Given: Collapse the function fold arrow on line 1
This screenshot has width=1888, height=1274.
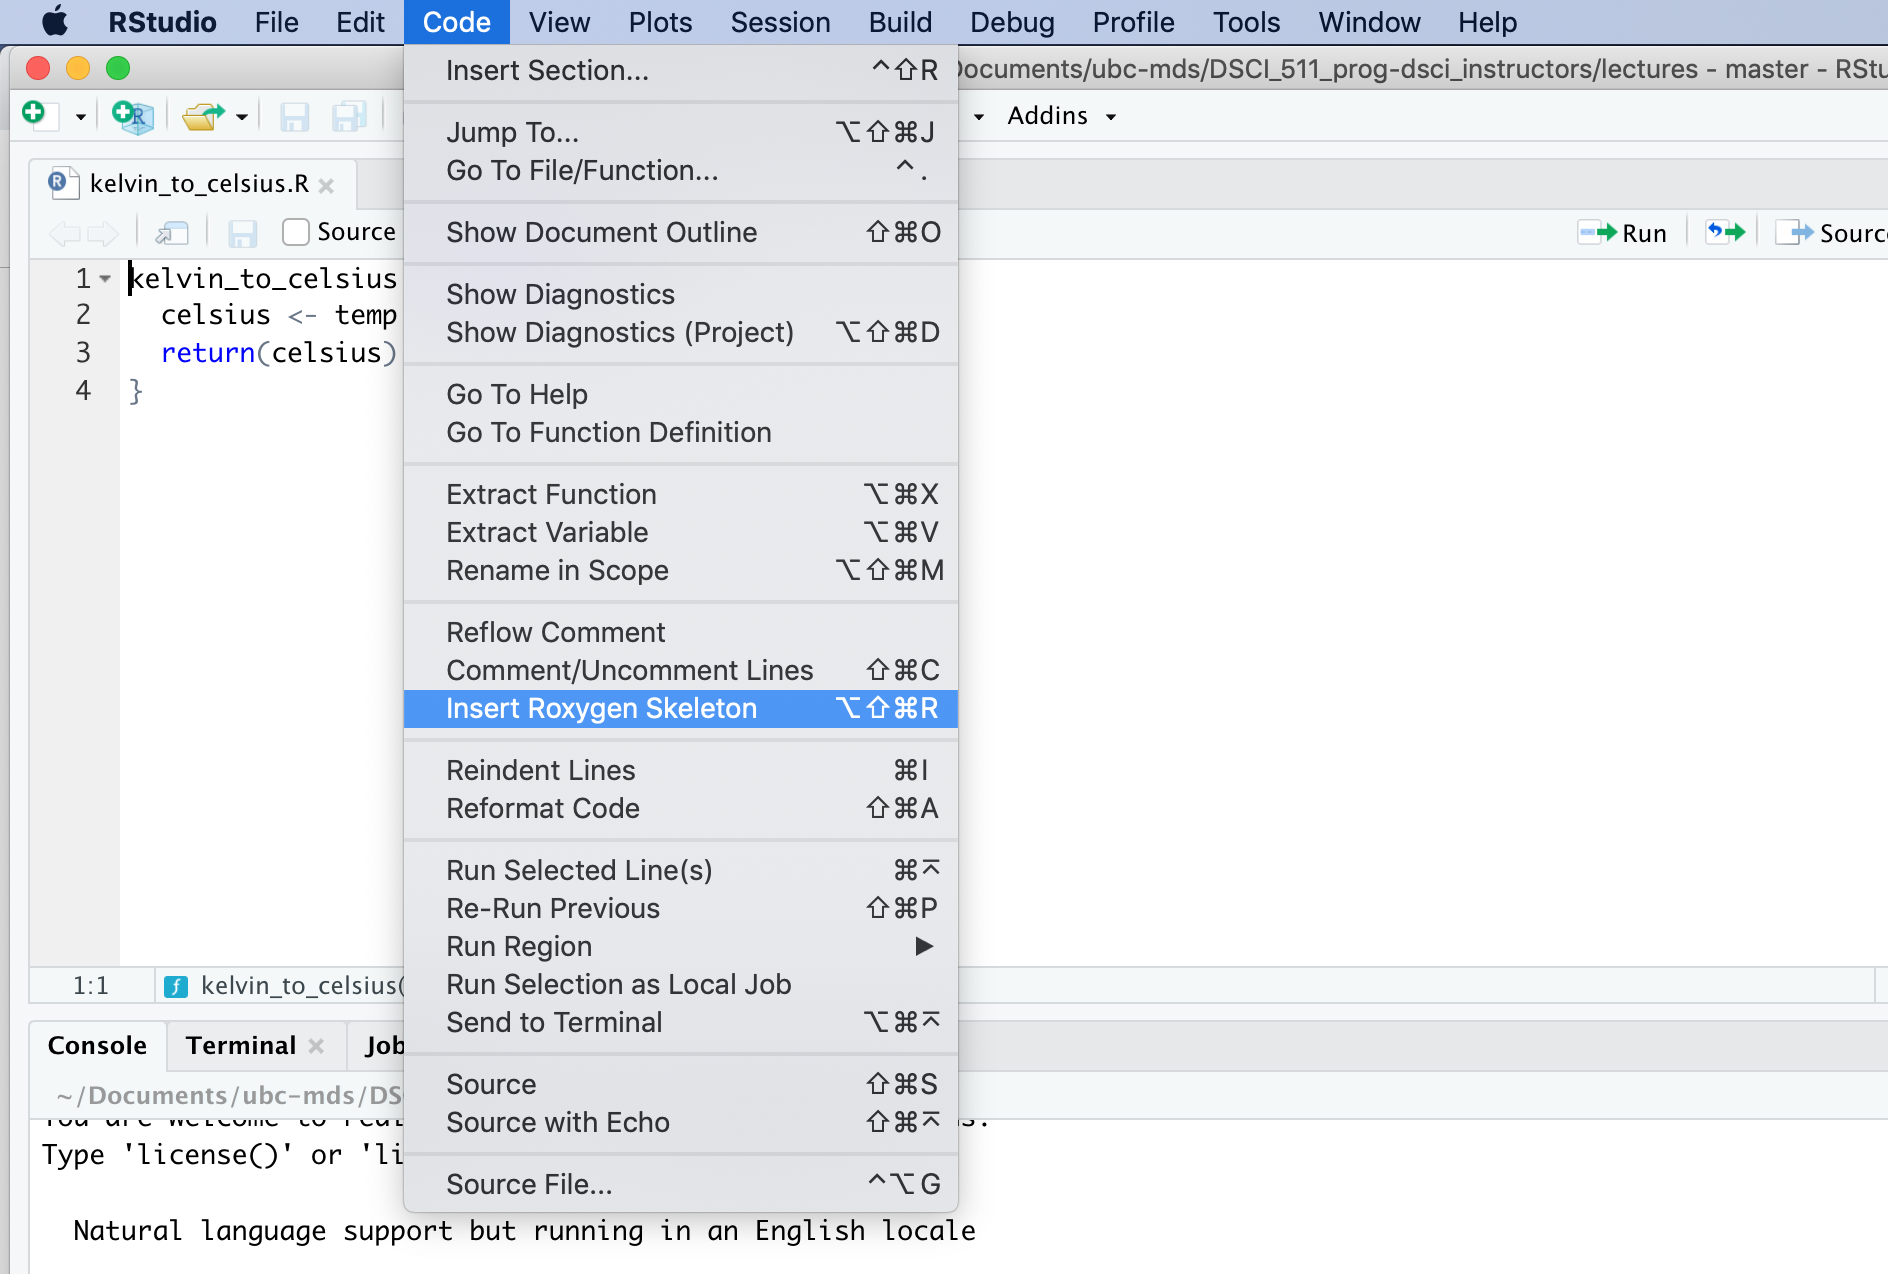Looking at the screenshot, I should (x=105, y=279).
